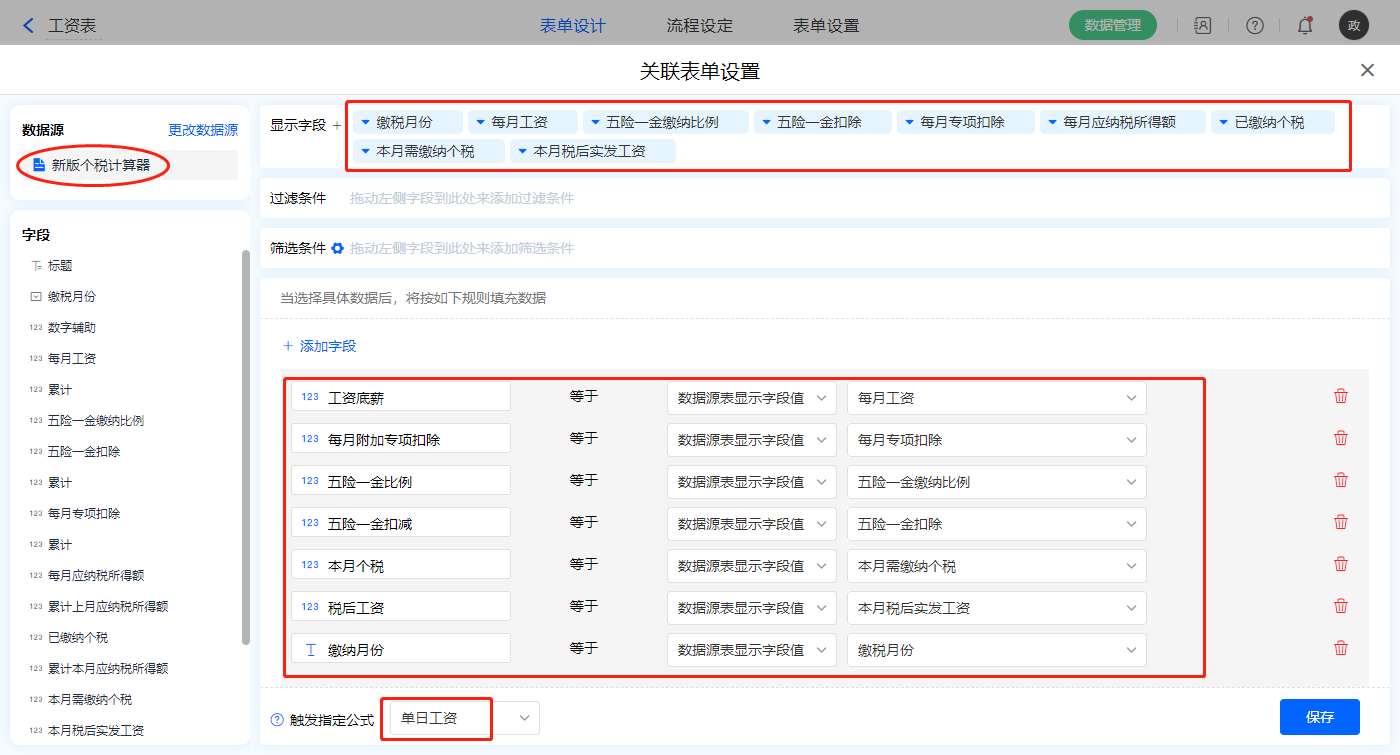Click the 保存 button
This screenshot has height=755, width=1400.
pos(1319,717)
